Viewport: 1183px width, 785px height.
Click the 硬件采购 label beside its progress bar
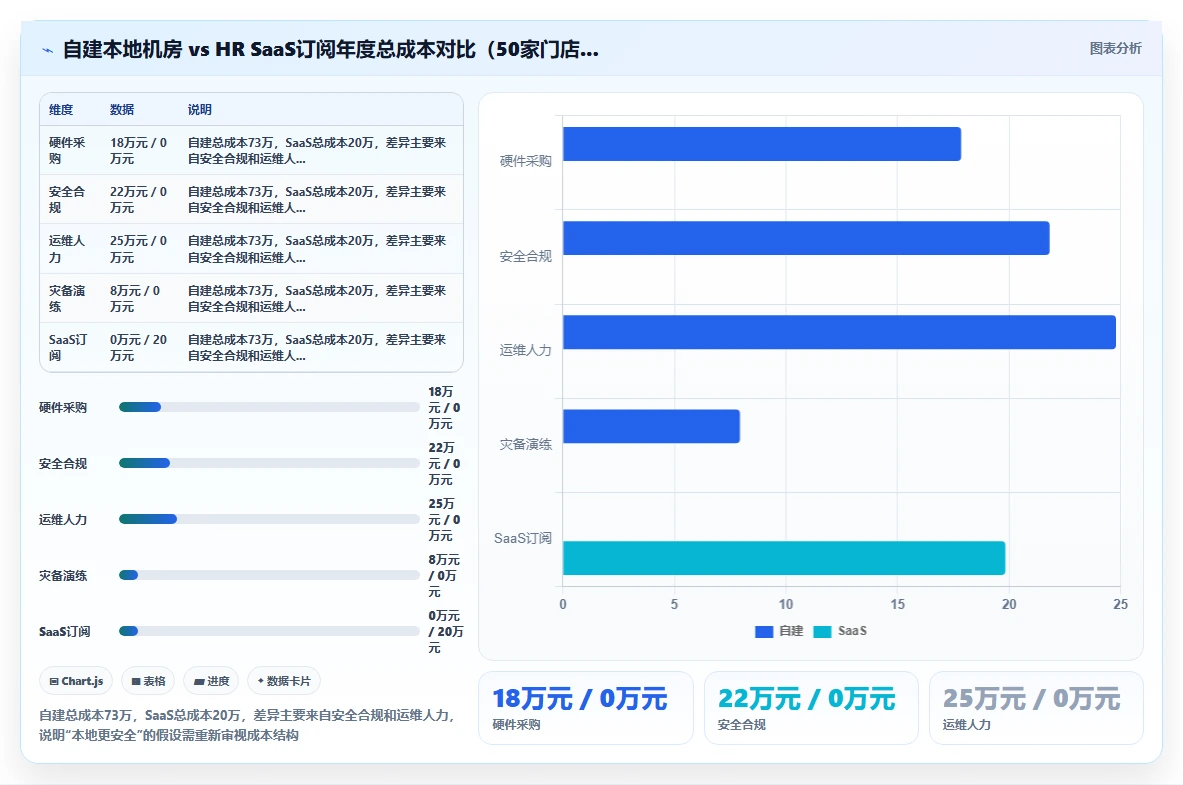tap(63, 408)
